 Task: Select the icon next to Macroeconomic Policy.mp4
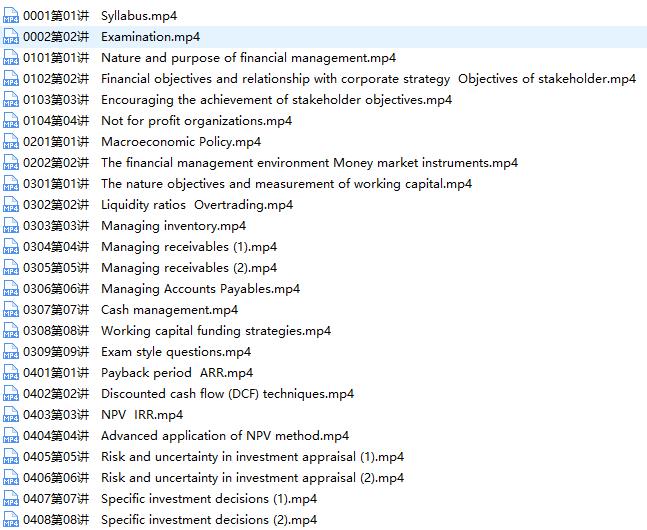tap(11, 142)
